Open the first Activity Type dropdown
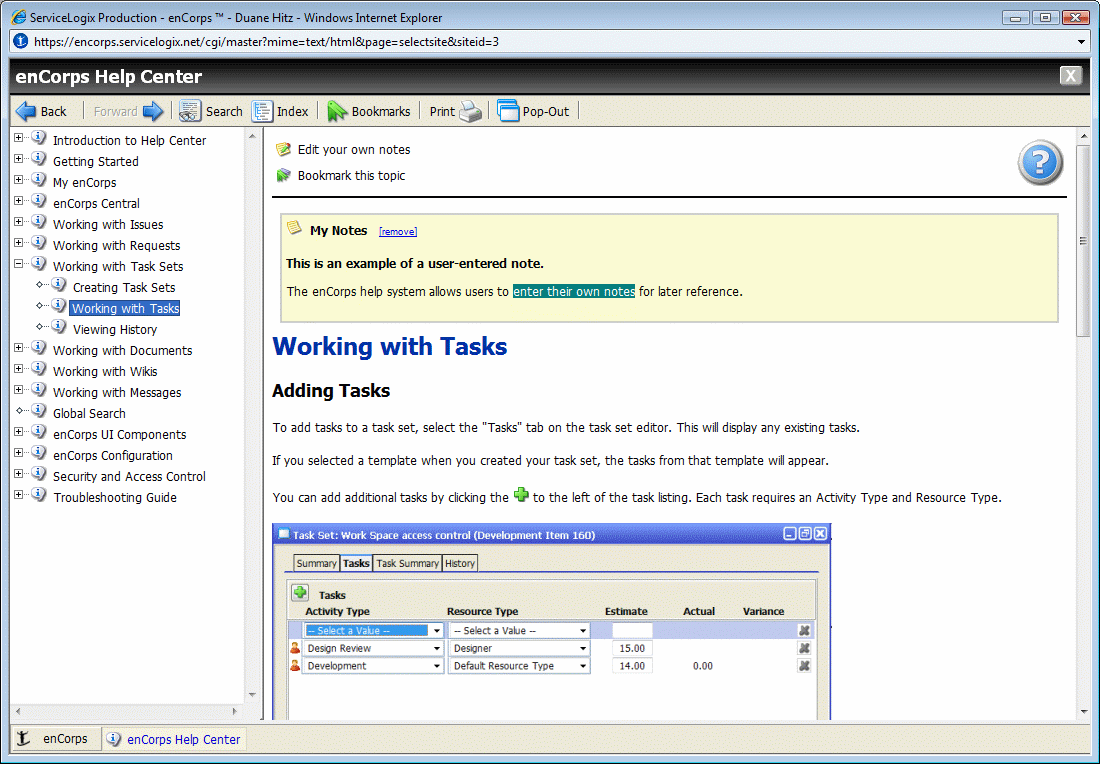The width and height of the screenshot is (1100, 764). (373, 631)
